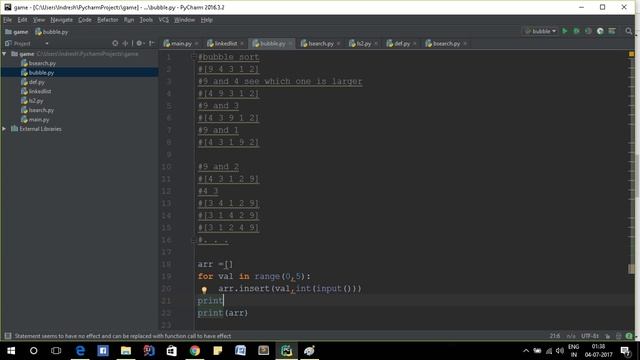Switch to PyCharm on taskbar
This screenshot has width=640, height=360.
(x=287, y=351)
